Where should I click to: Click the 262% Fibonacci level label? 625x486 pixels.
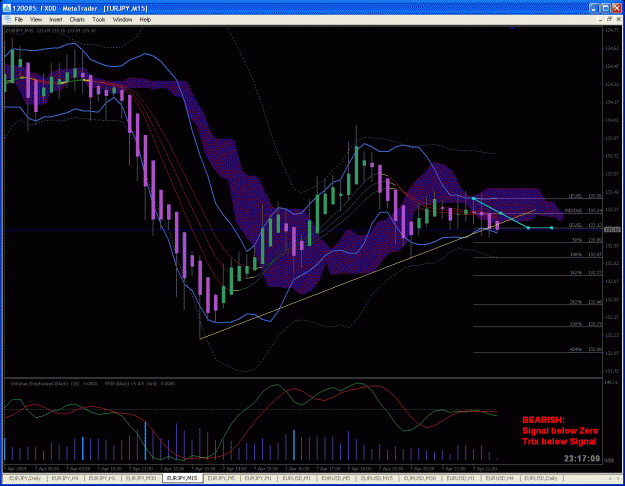coord(576,302)
